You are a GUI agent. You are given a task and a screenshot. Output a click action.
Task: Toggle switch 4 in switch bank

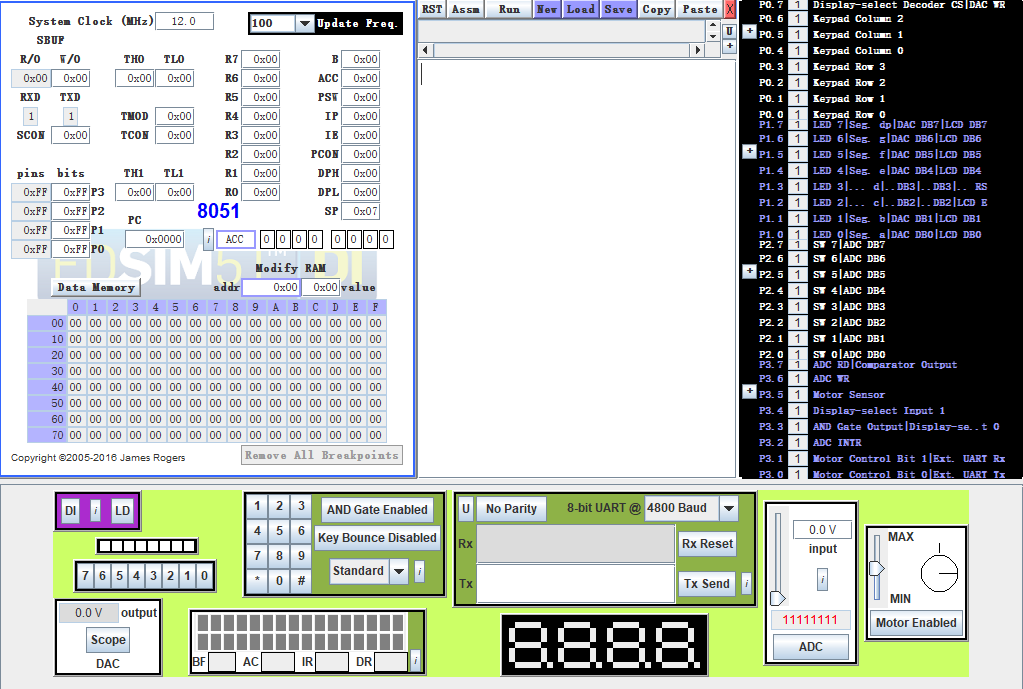tap(136, 575)
